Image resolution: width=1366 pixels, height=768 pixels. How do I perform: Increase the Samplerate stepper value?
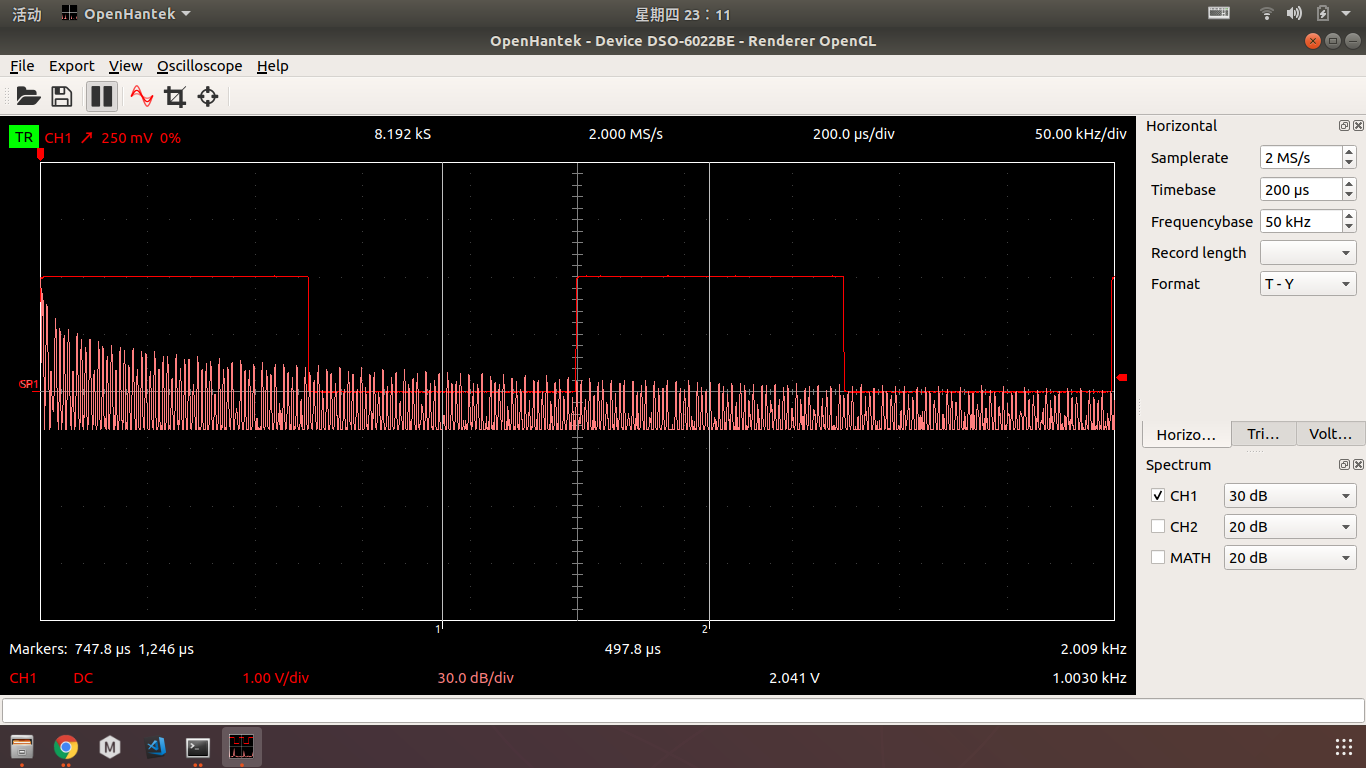coord(1349,152)
